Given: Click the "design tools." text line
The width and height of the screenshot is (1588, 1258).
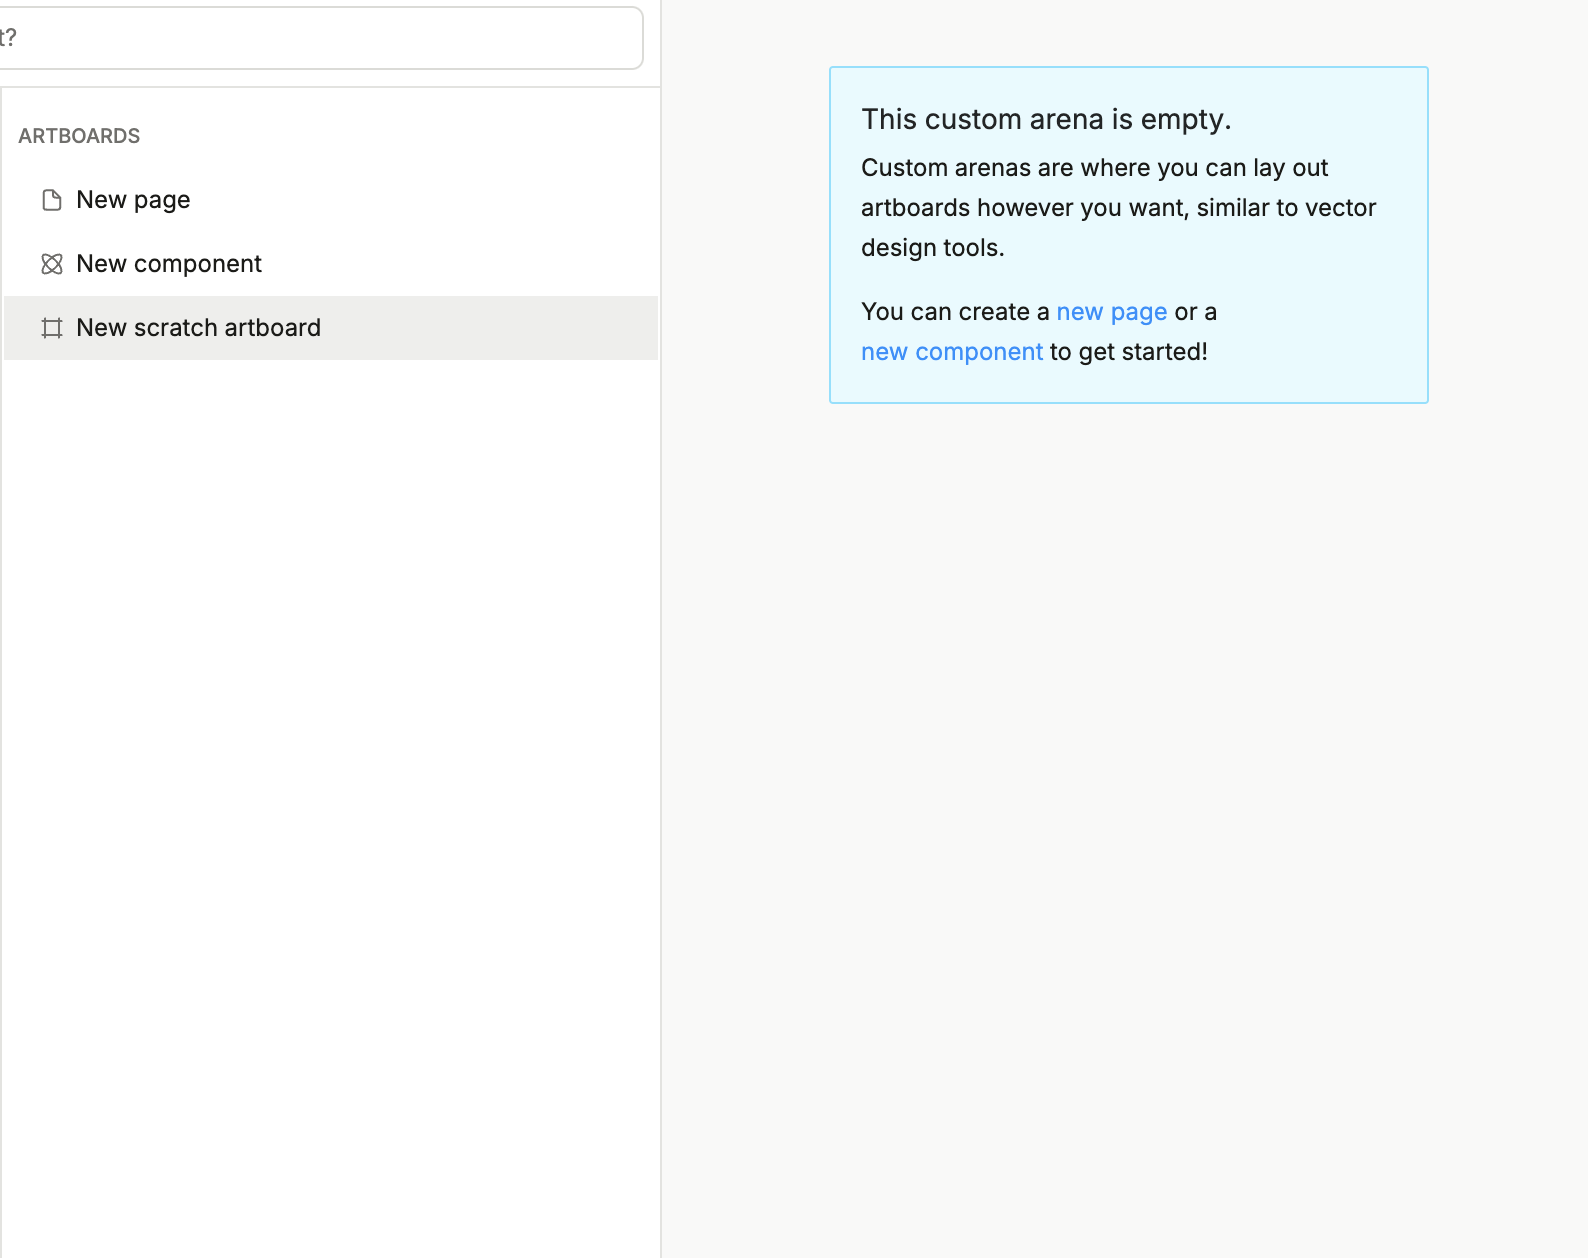Looking at the screenshot, I should [x=932, y=248].
